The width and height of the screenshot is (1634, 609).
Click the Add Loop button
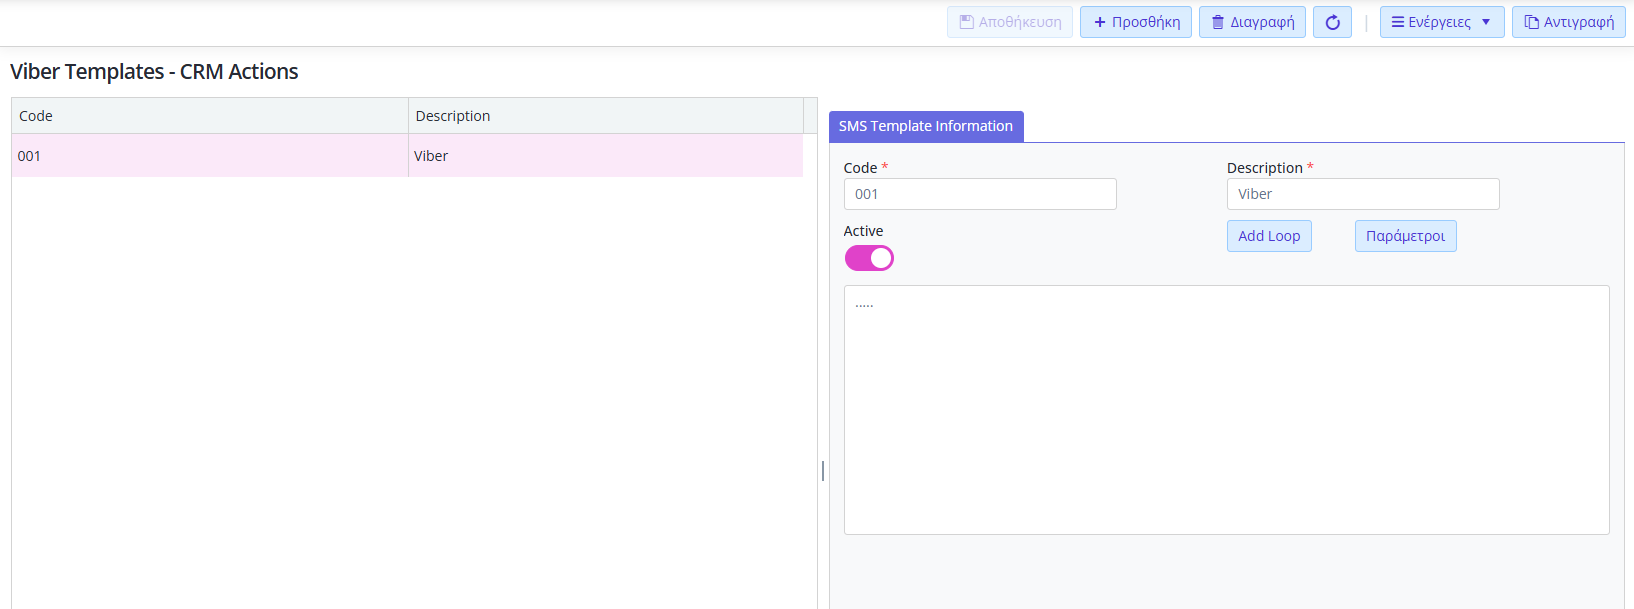pos(1269,236)
